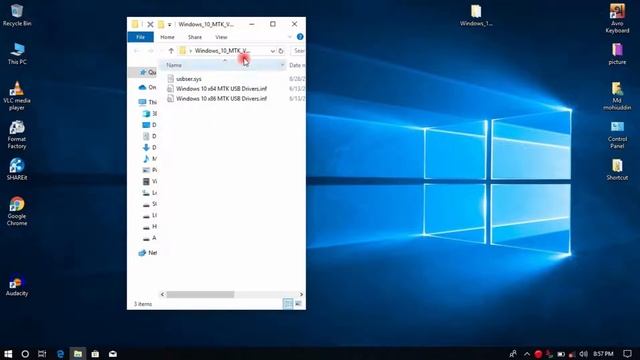Viewport: 640px width, 360px height.
Task: Select the picture desktop icon
Action: (x=617, y=53)
